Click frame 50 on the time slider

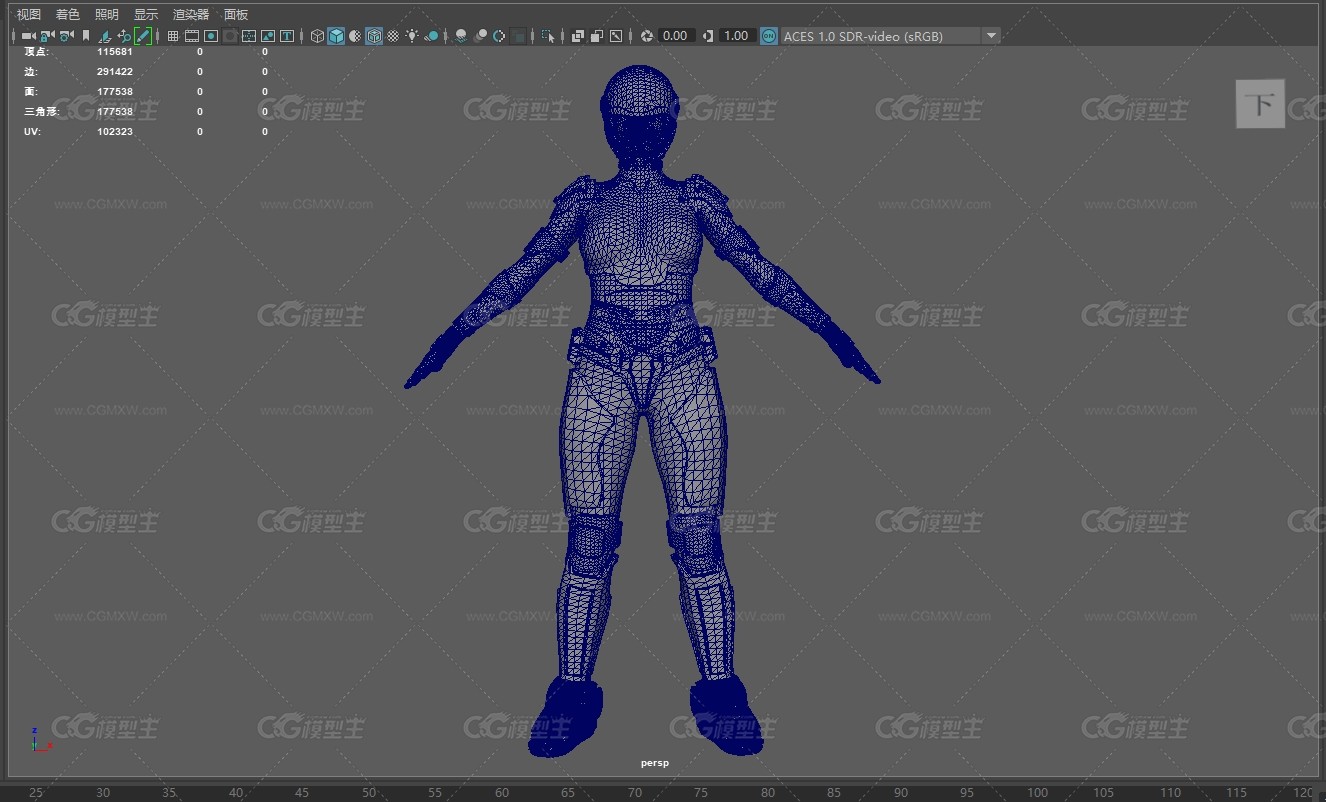369,793
